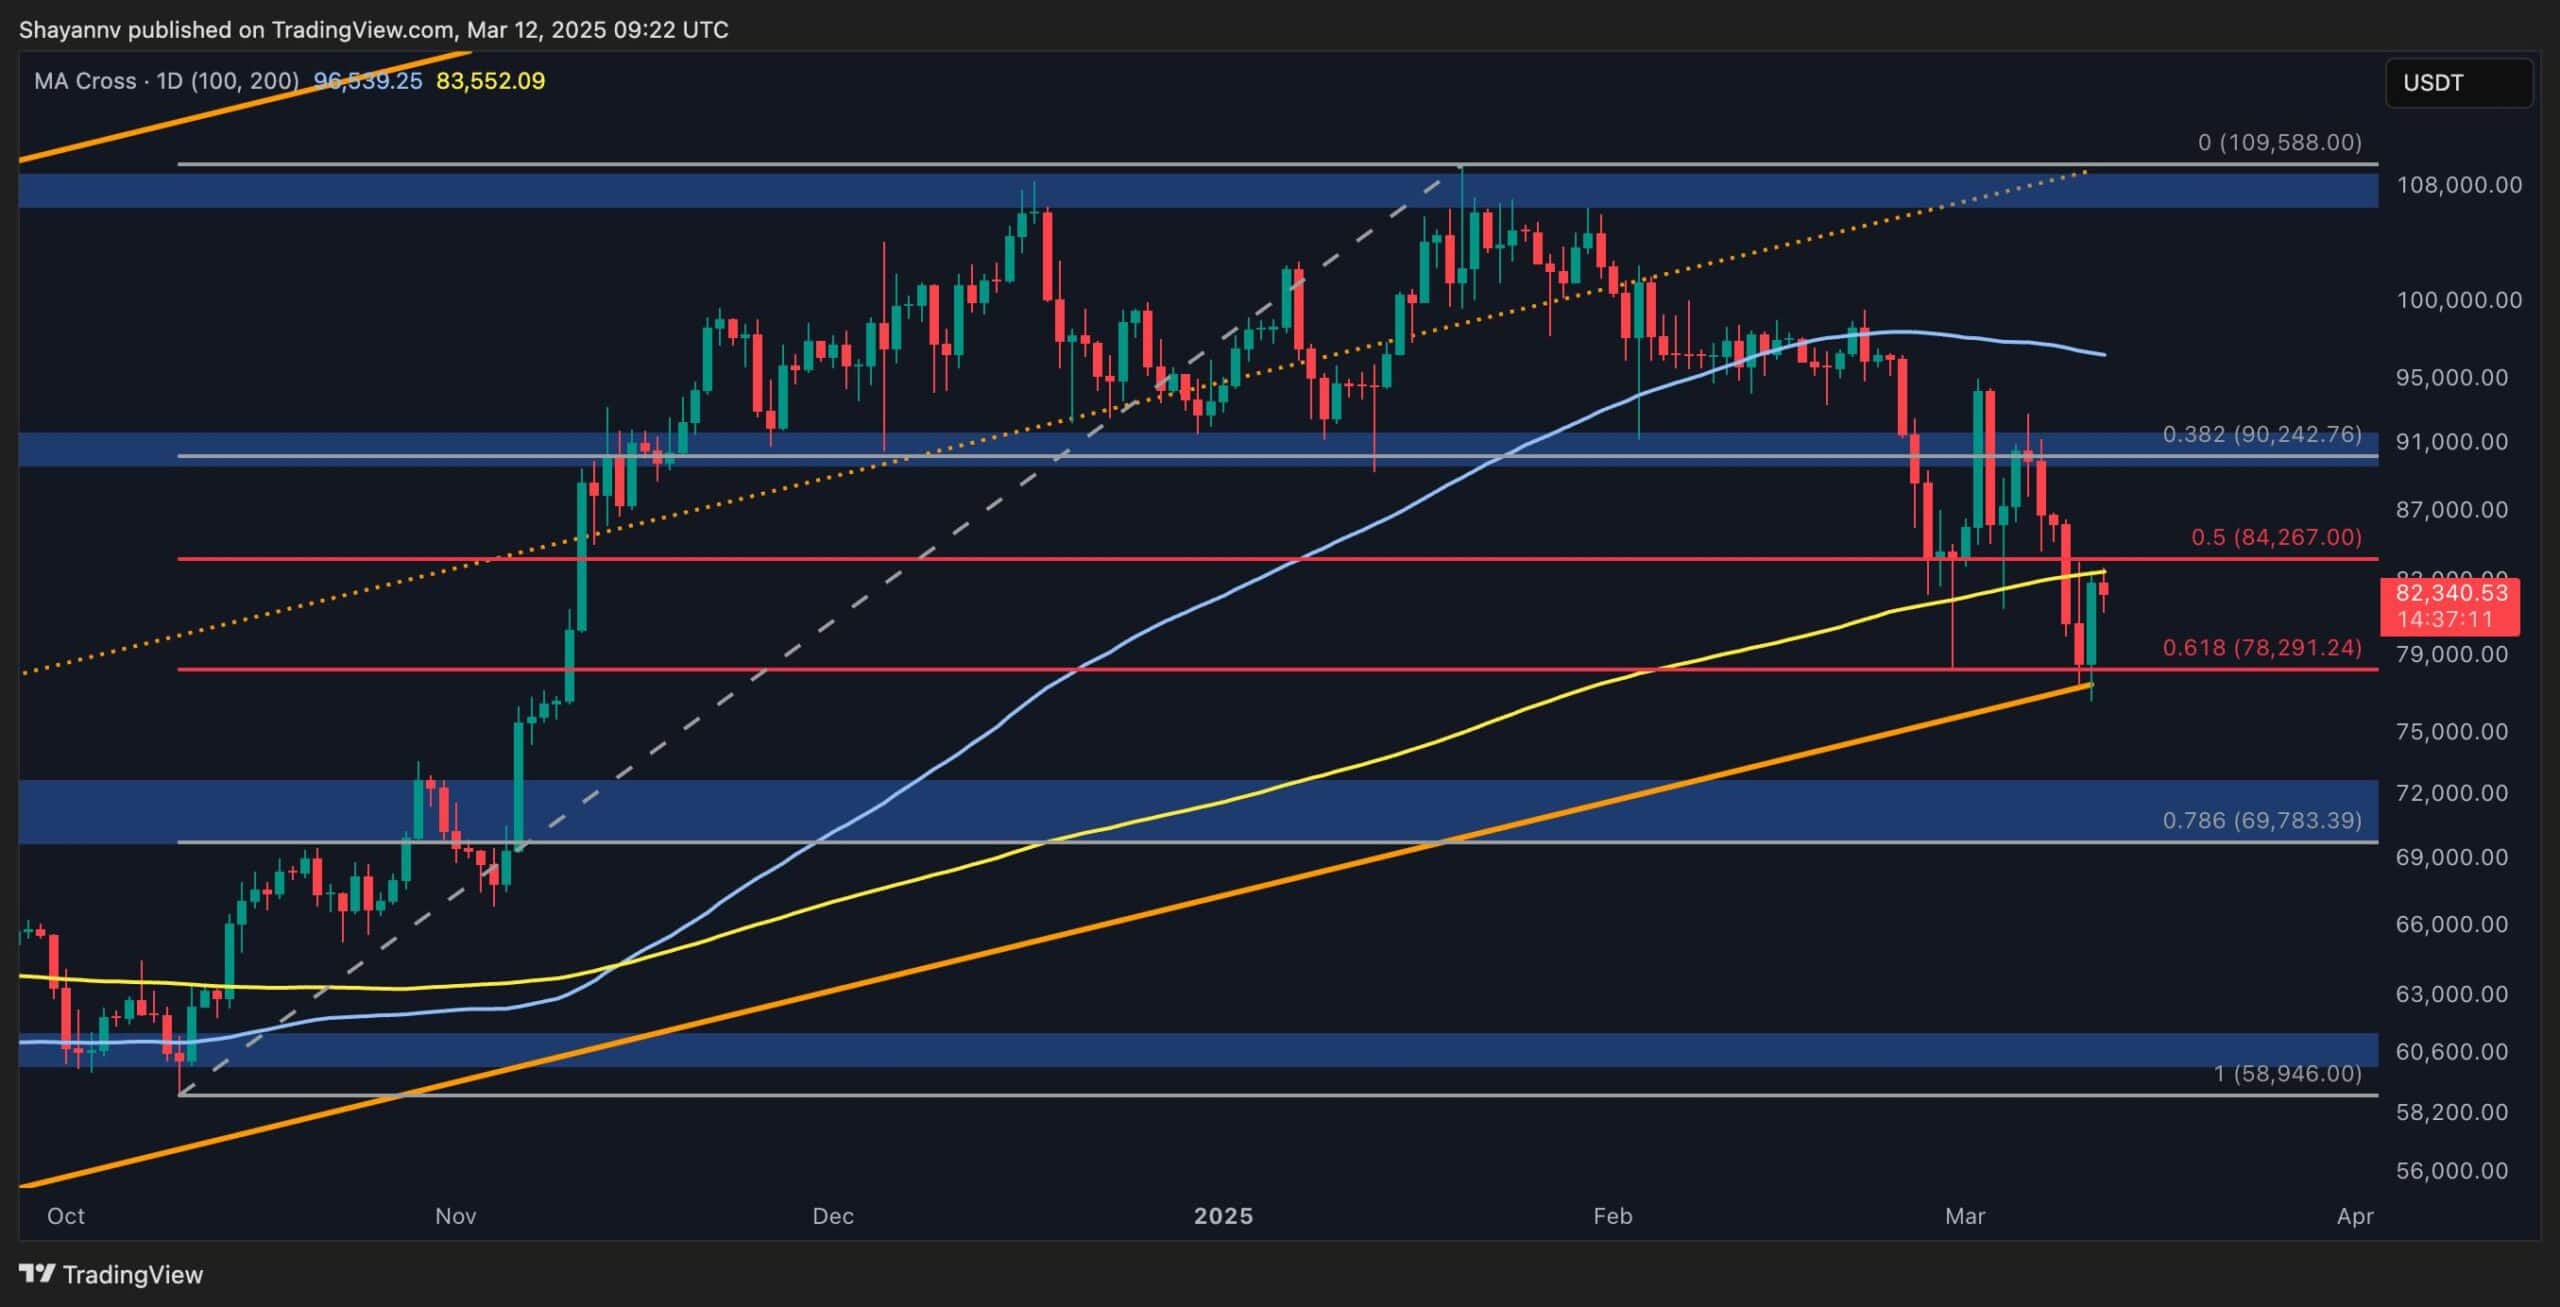The height and width of the screenshot is (1307, 2560).
Task: Expand the 1D timeframe in the legend
Action: point(168,80)
